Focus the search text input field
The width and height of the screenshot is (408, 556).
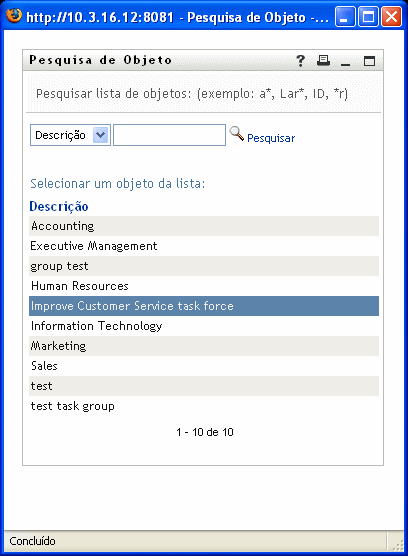coord(169,135)
